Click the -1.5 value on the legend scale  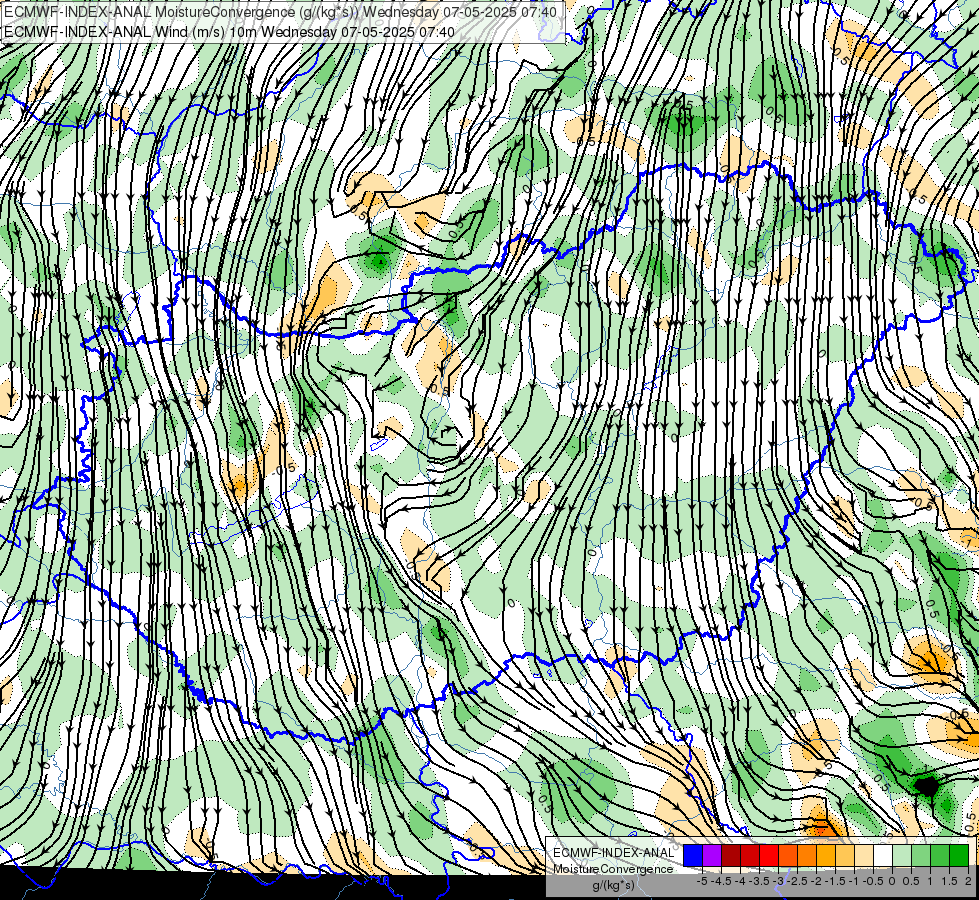pyautogui.click(x=835, y=881)
